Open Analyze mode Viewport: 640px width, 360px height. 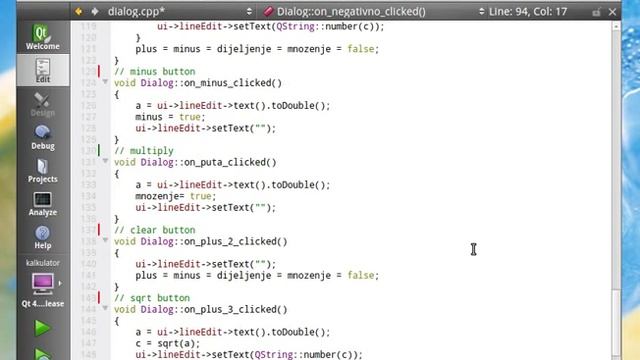pos(43,204)
